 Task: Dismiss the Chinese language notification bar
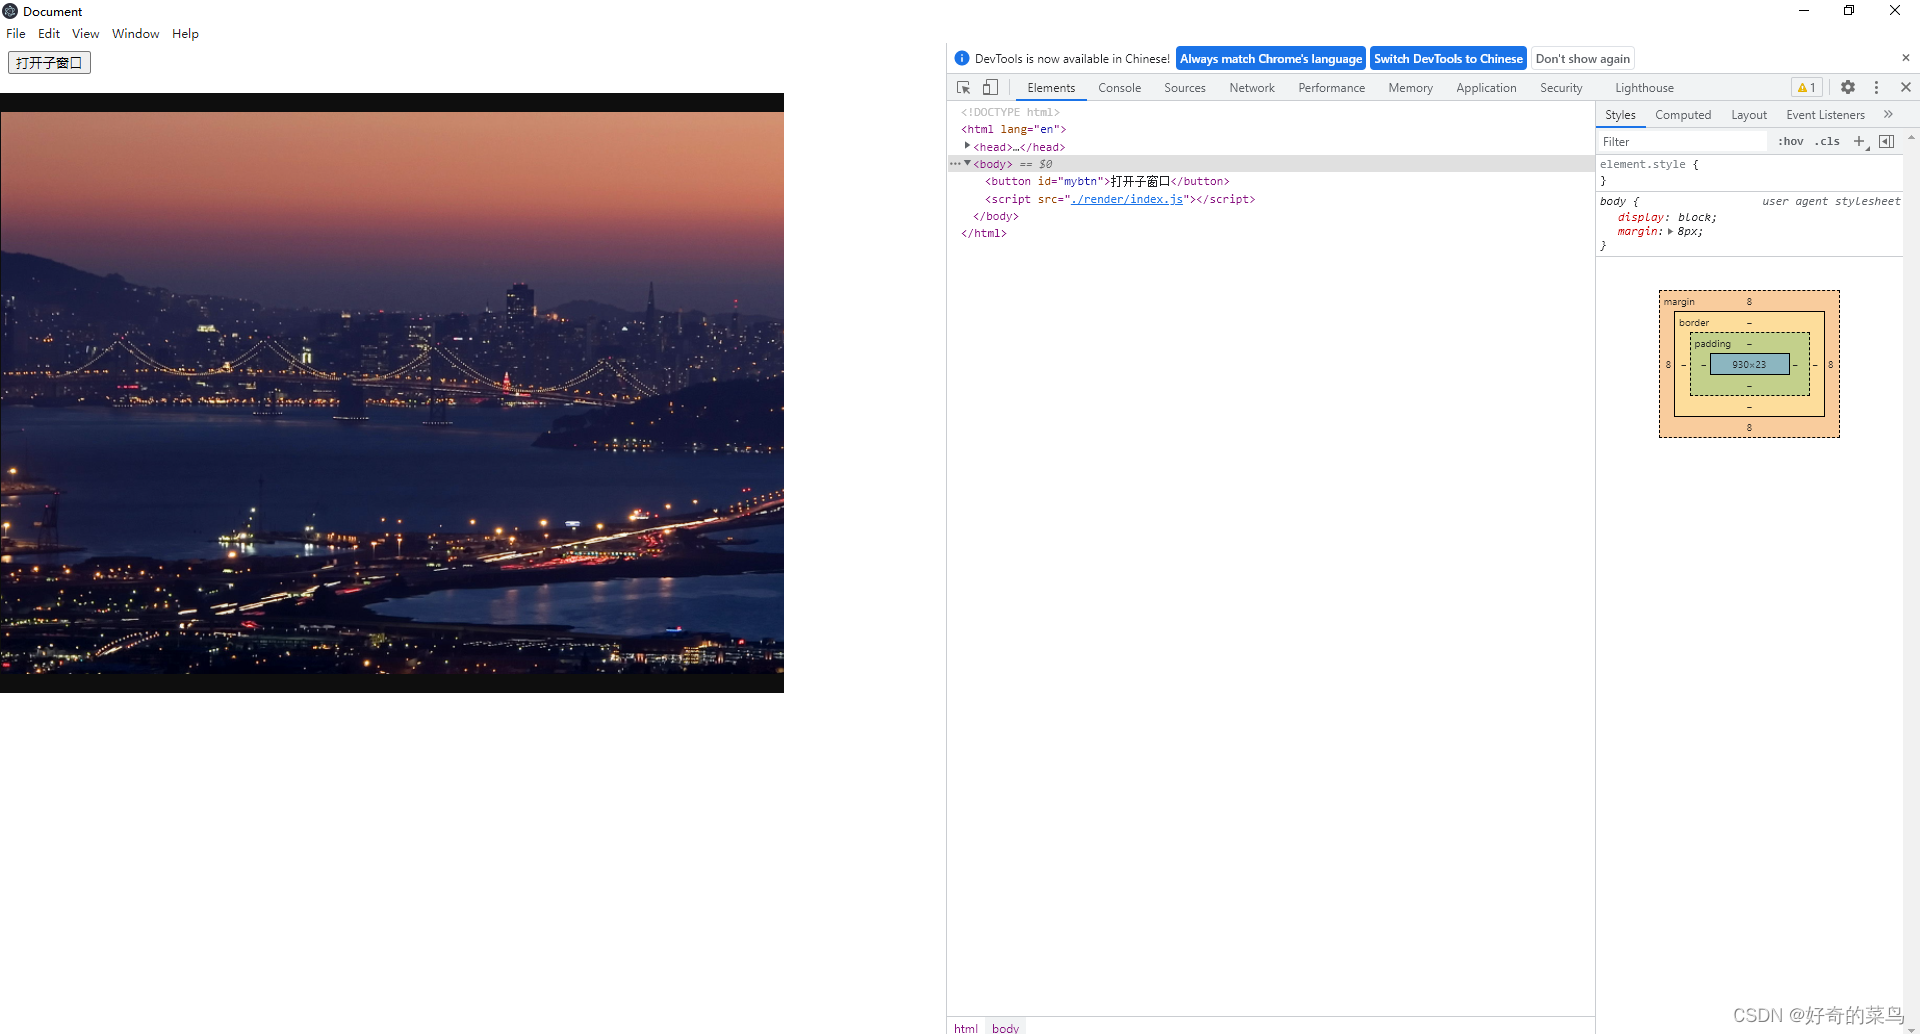pos(1906,57)
